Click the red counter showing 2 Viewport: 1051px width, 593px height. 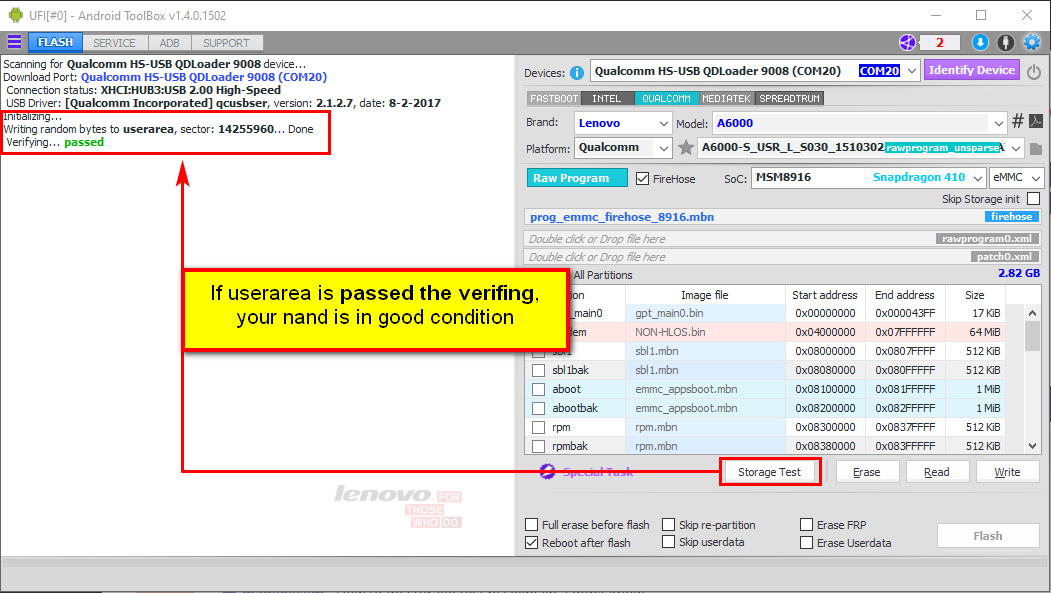tap(940, 43)
